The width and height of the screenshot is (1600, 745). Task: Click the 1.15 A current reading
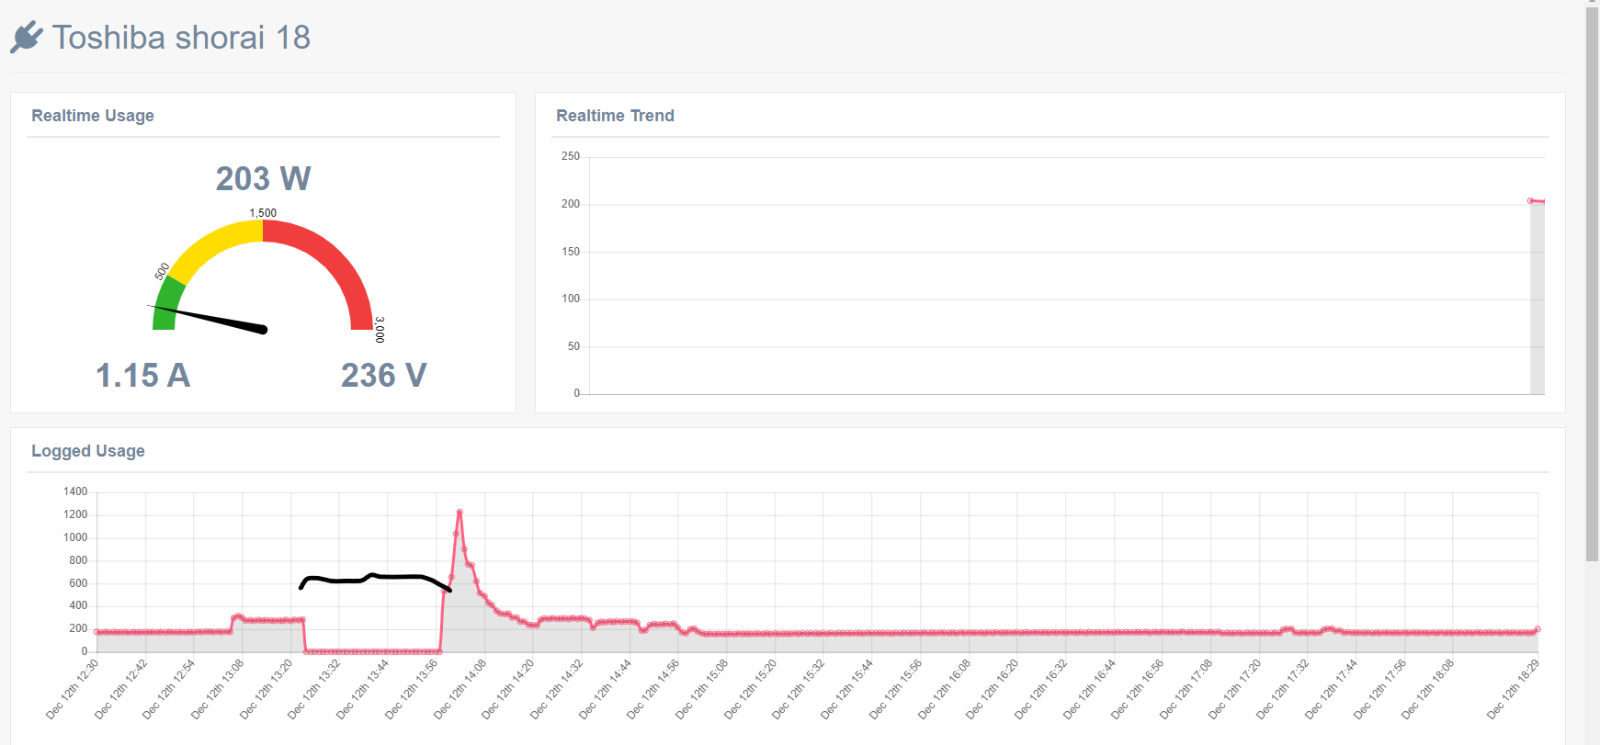(143, 375)
